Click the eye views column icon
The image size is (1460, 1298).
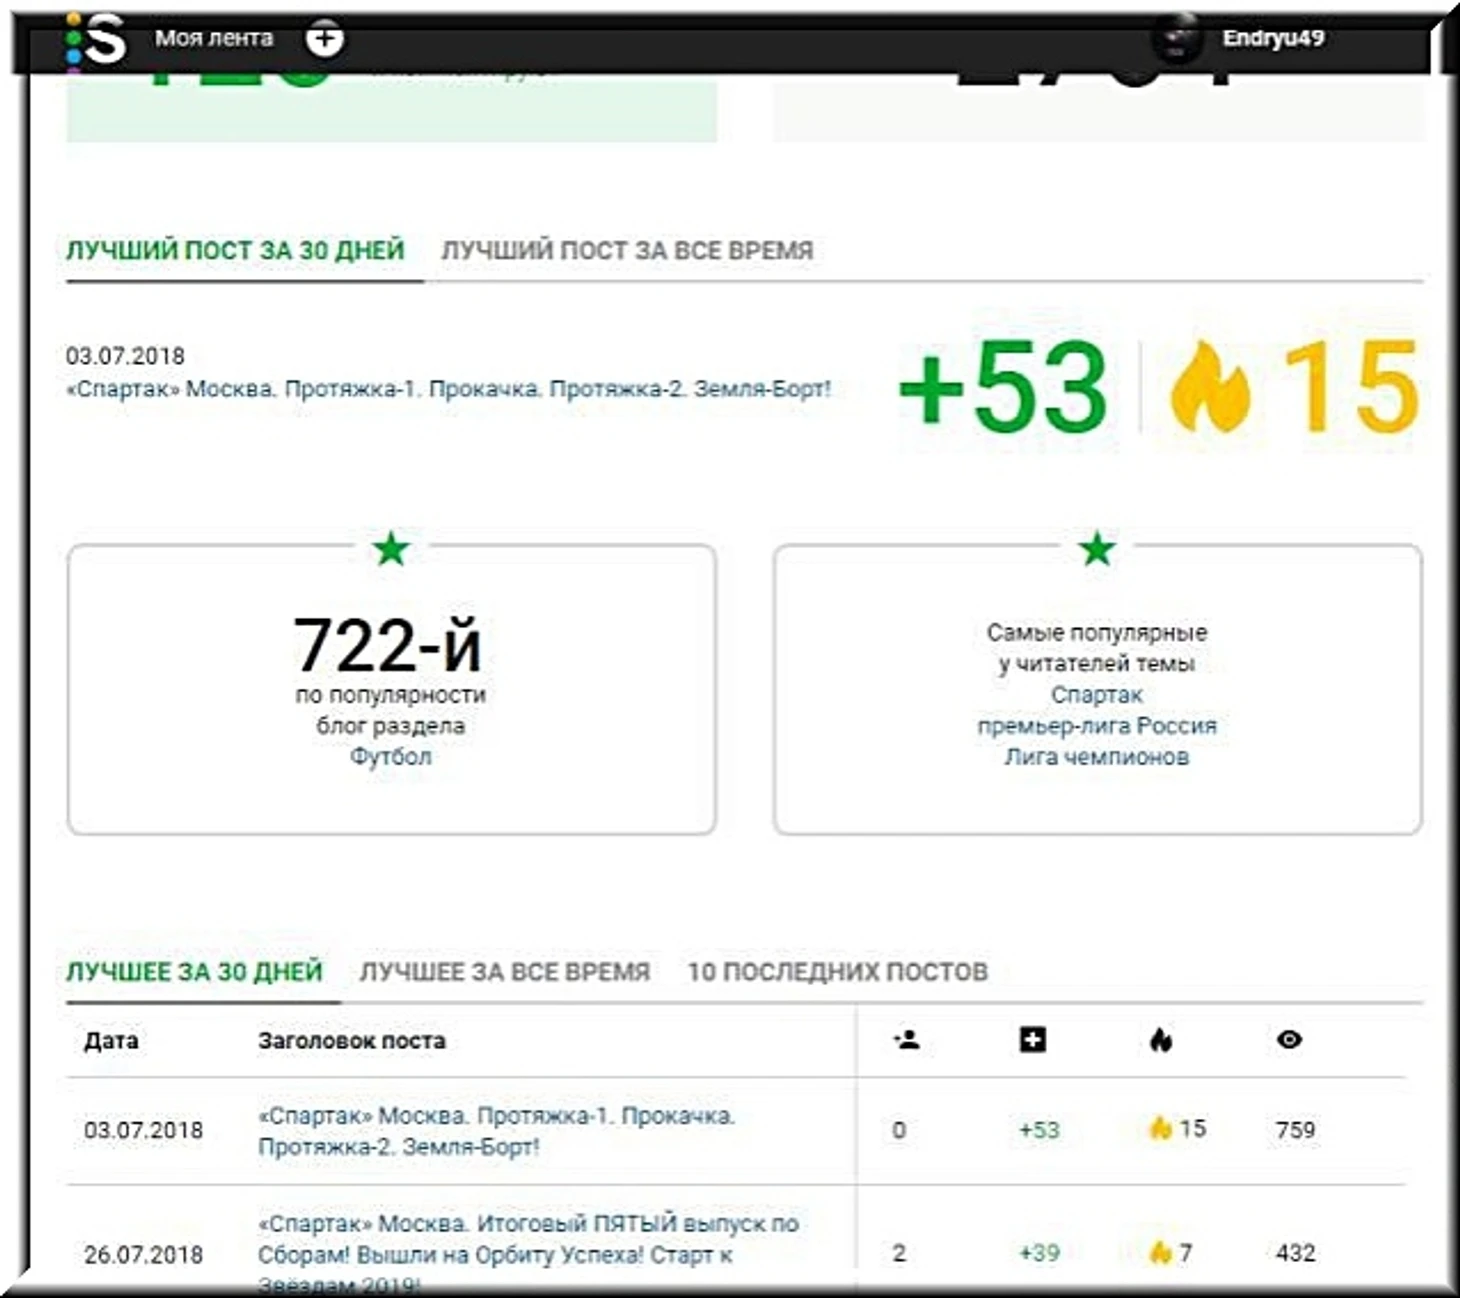point(1289,1040)
